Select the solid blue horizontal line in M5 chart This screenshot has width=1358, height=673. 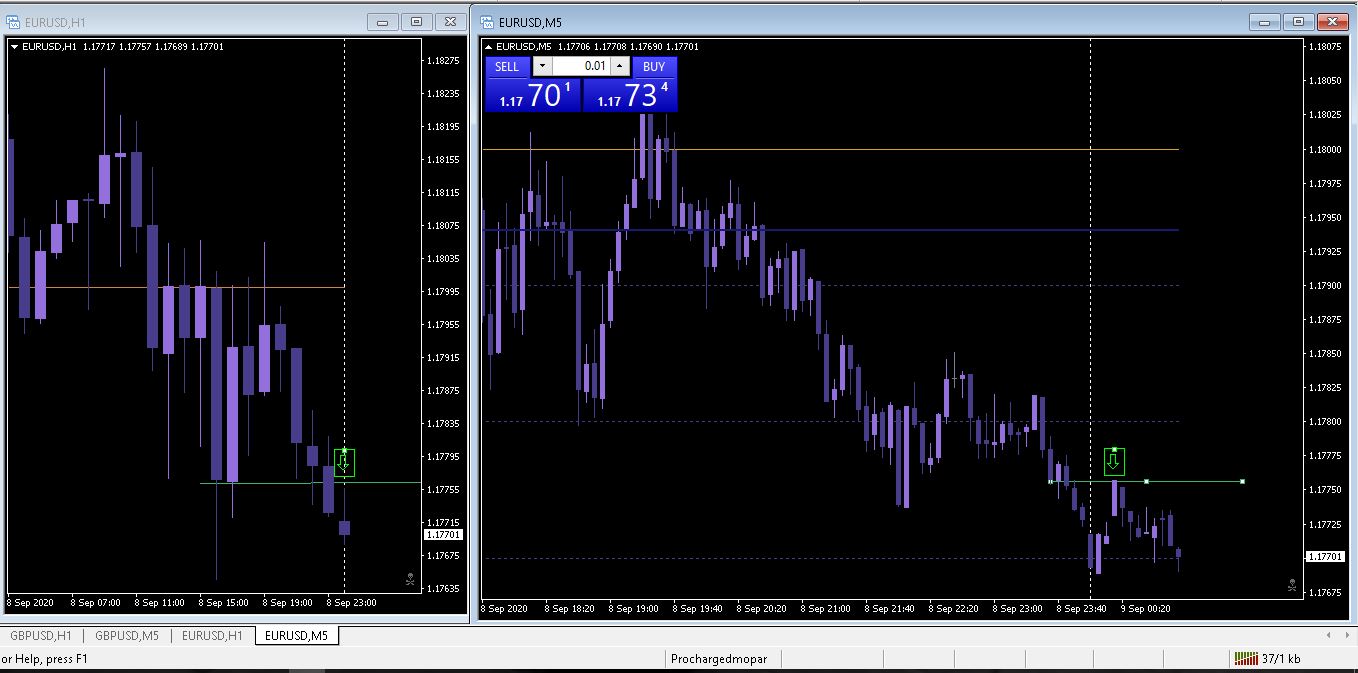[830, 230]
